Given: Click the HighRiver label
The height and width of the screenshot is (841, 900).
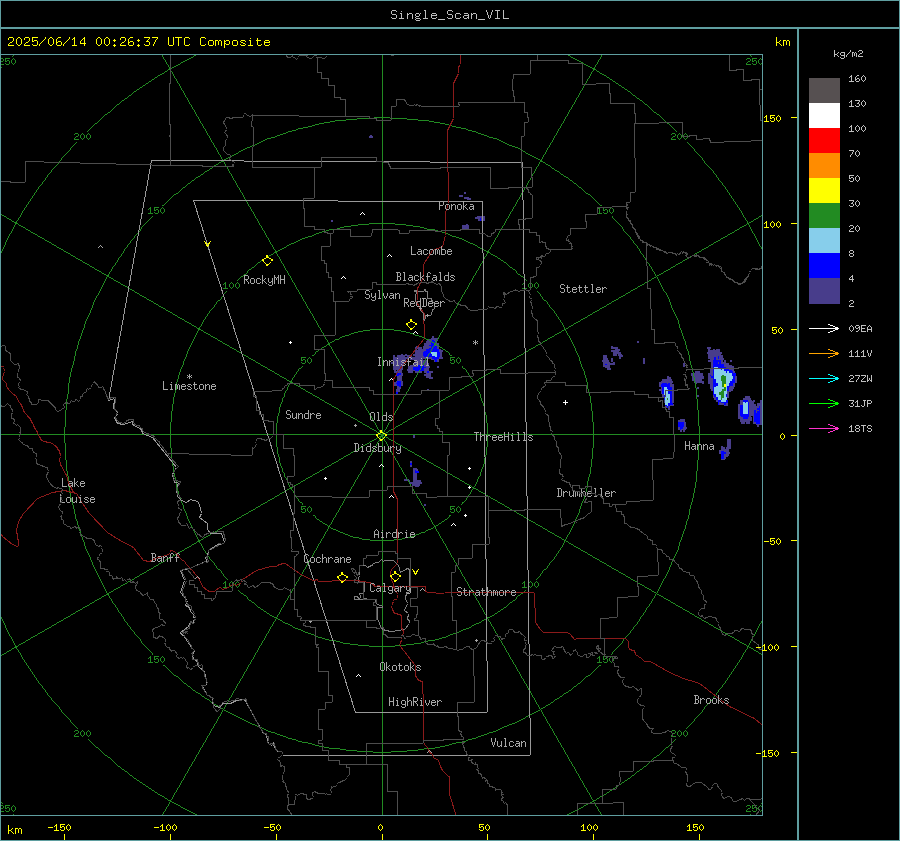Looking at the screenshot, I should [415, 702].
